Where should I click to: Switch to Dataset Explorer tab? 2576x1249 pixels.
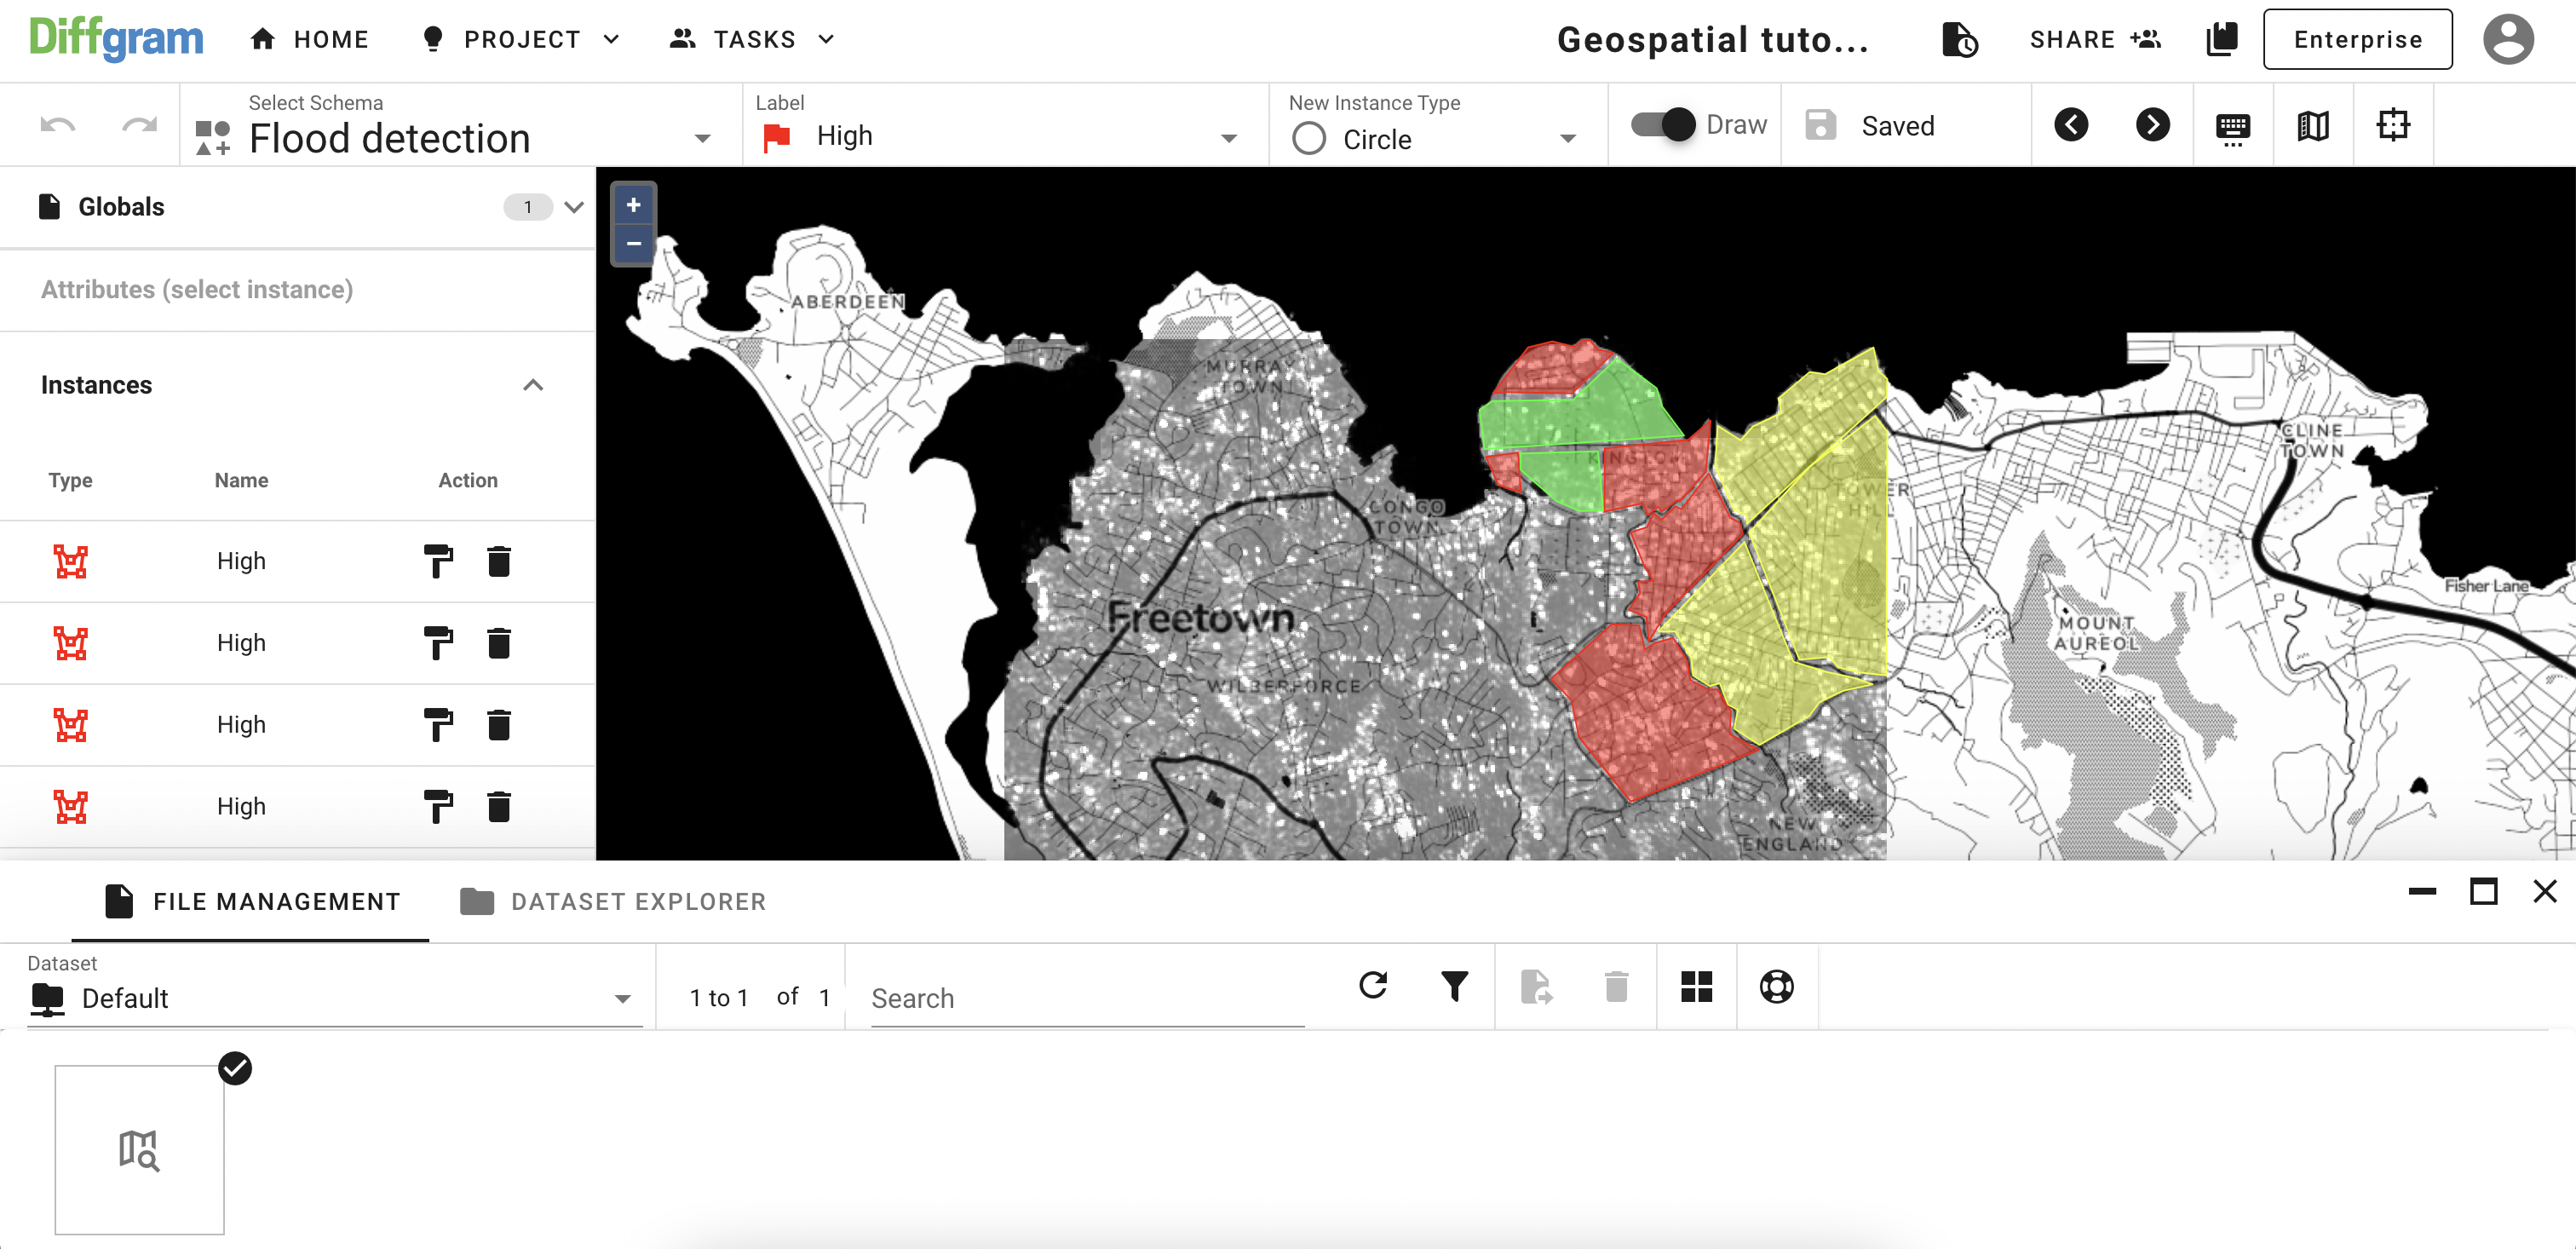613,901
